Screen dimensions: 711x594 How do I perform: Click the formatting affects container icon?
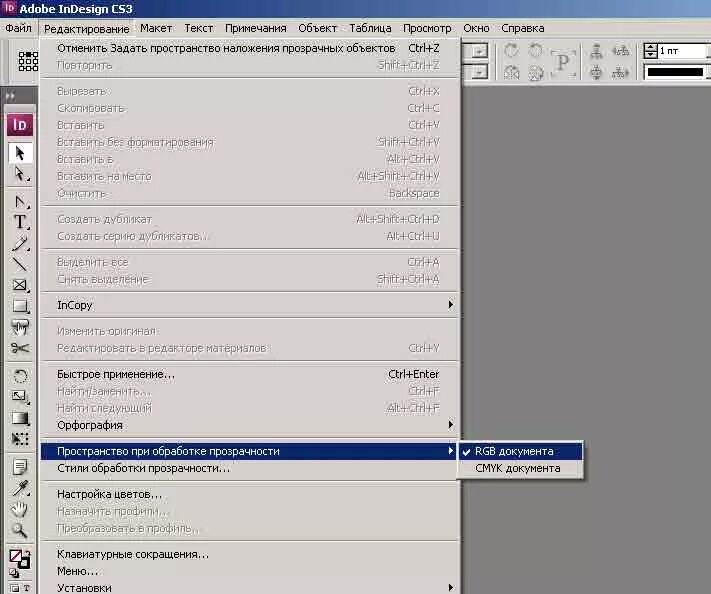click(x=15, y=588)
